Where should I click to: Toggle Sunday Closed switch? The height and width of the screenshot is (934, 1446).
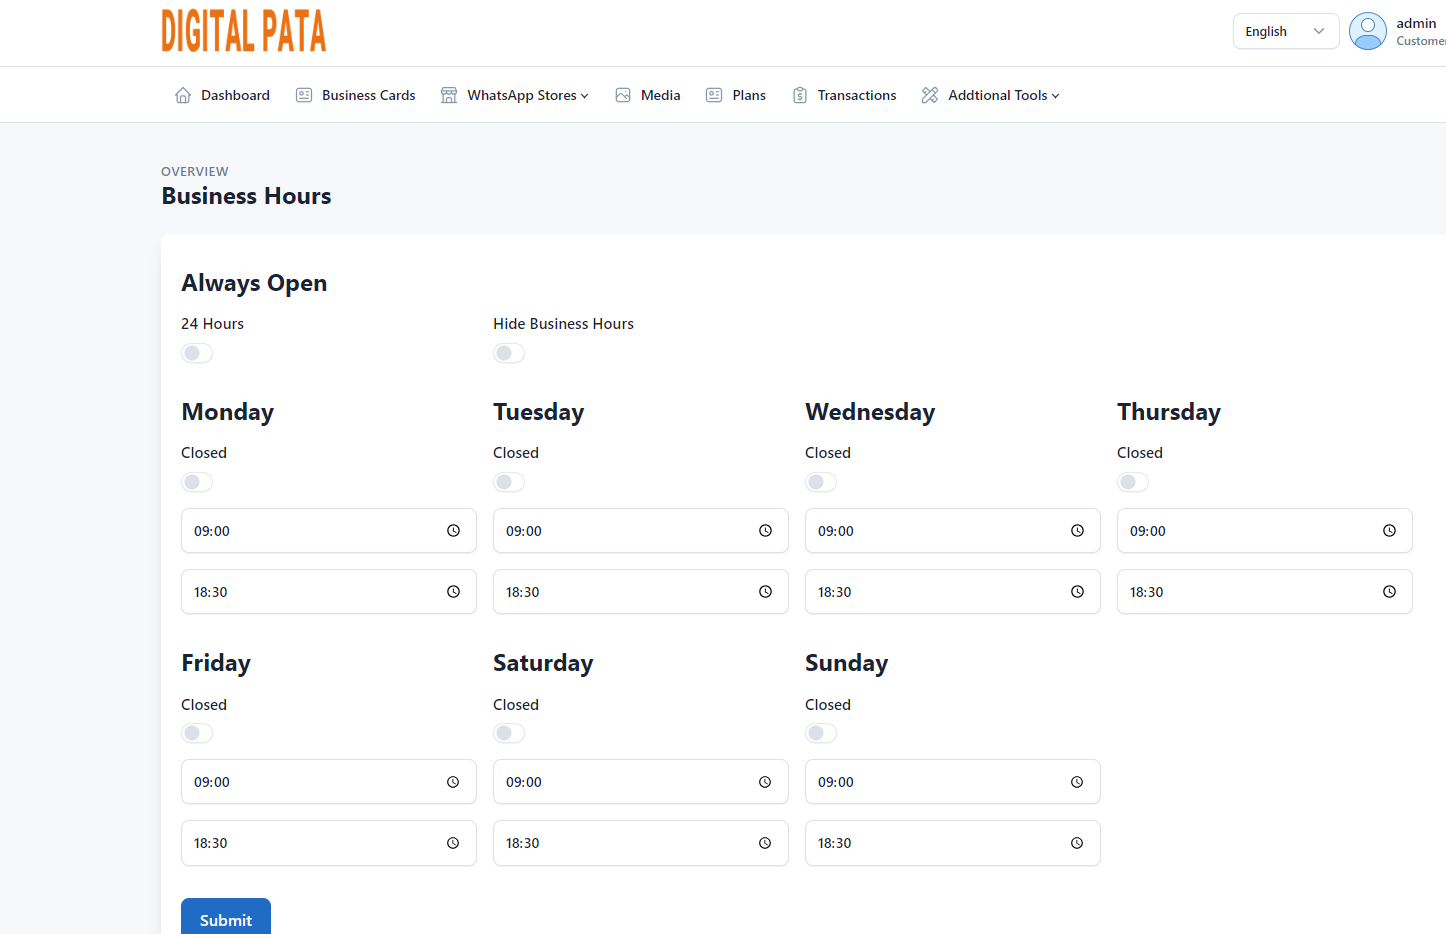pos(821,733)
